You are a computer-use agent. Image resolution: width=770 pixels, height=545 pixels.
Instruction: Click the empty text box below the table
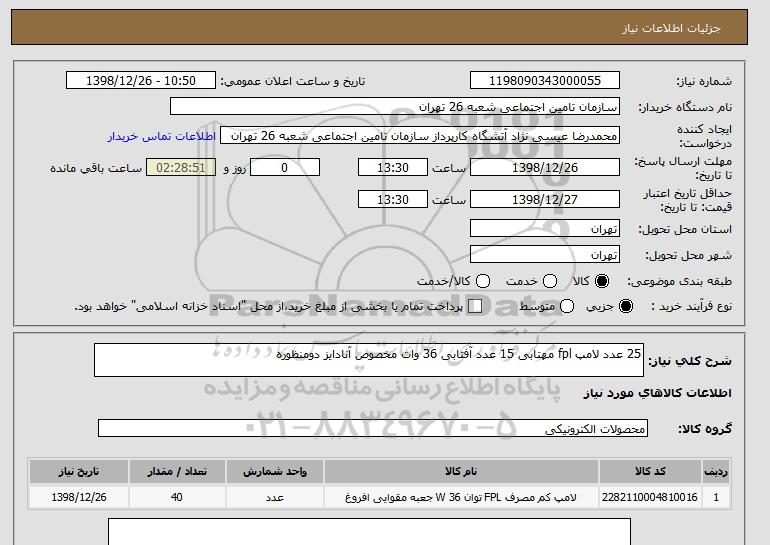369,532
